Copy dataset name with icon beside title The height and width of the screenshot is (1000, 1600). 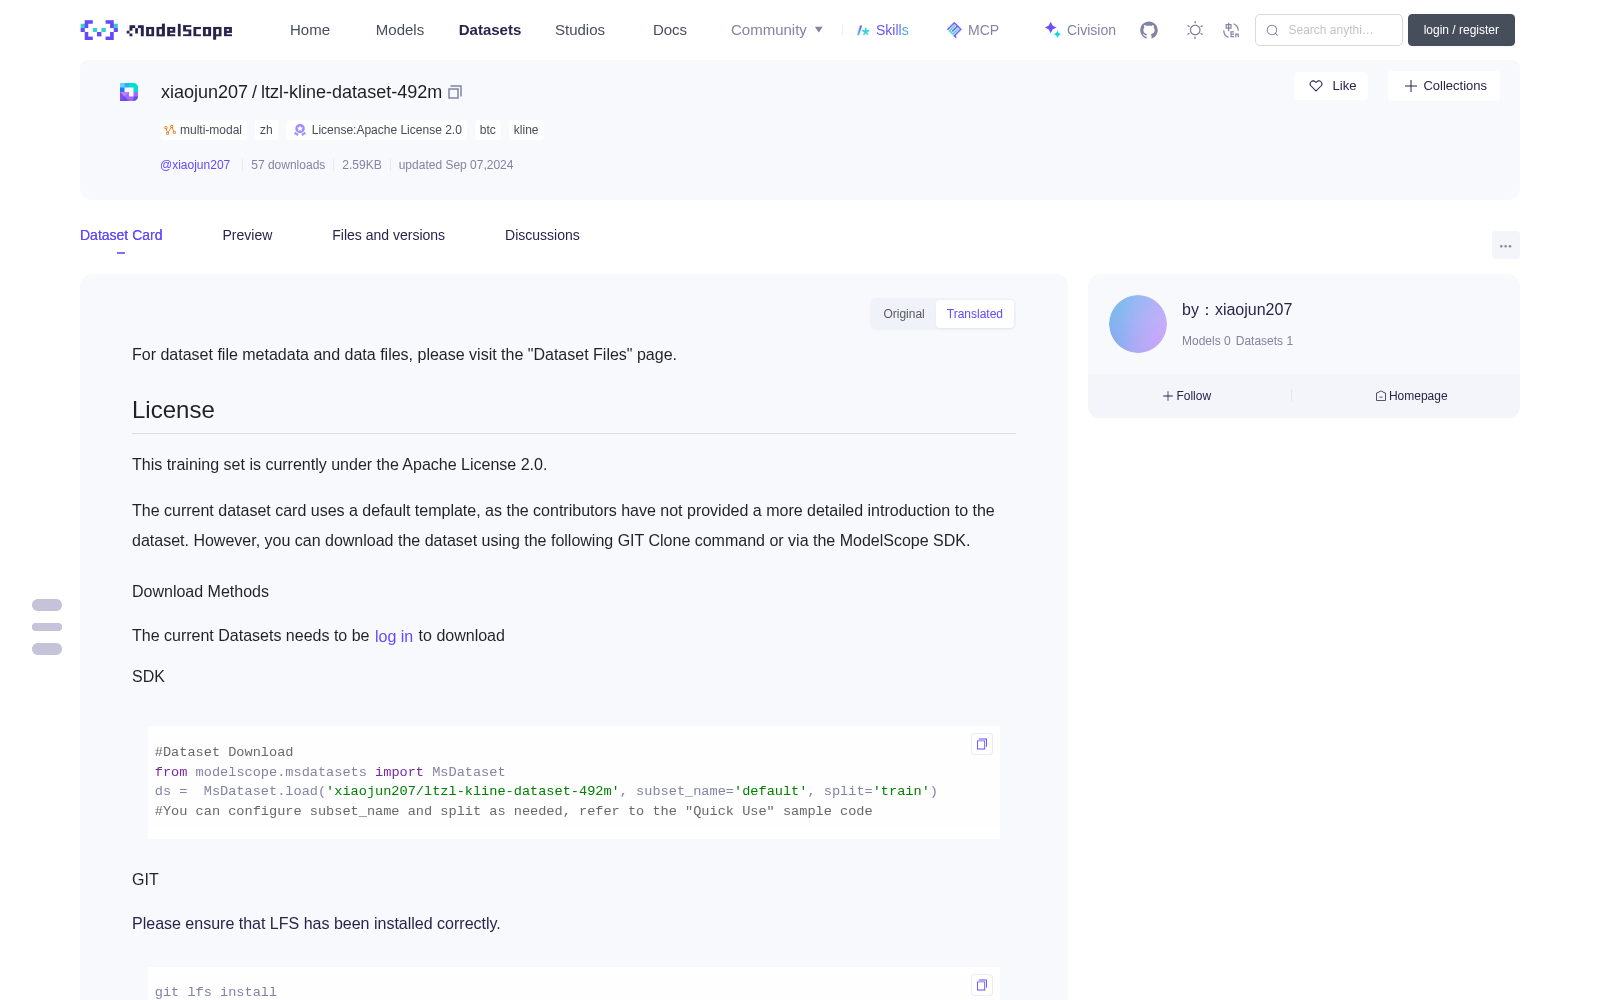[455, 92]
